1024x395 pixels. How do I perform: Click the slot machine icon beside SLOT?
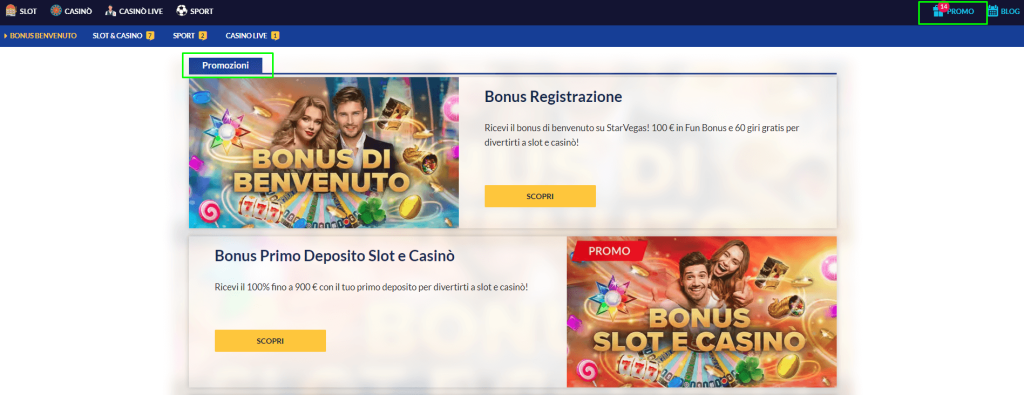pos(11,10)
